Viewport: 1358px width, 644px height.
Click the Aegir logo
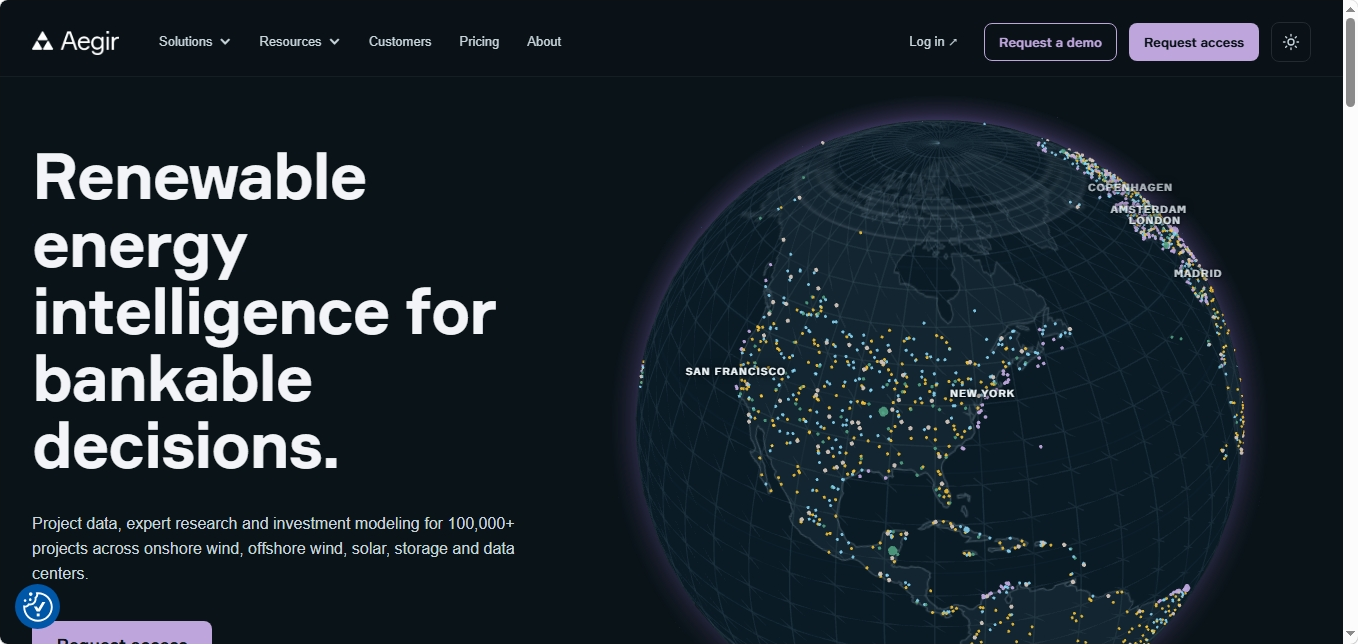tap(75, 41)
